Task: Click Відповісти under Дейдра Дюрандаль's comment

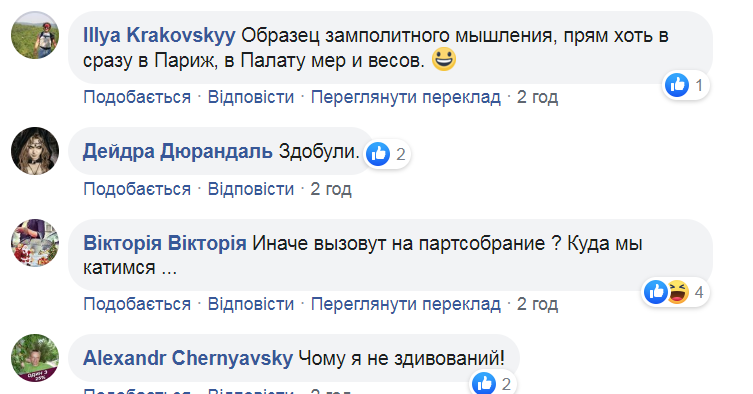Action: pos(251,189)
